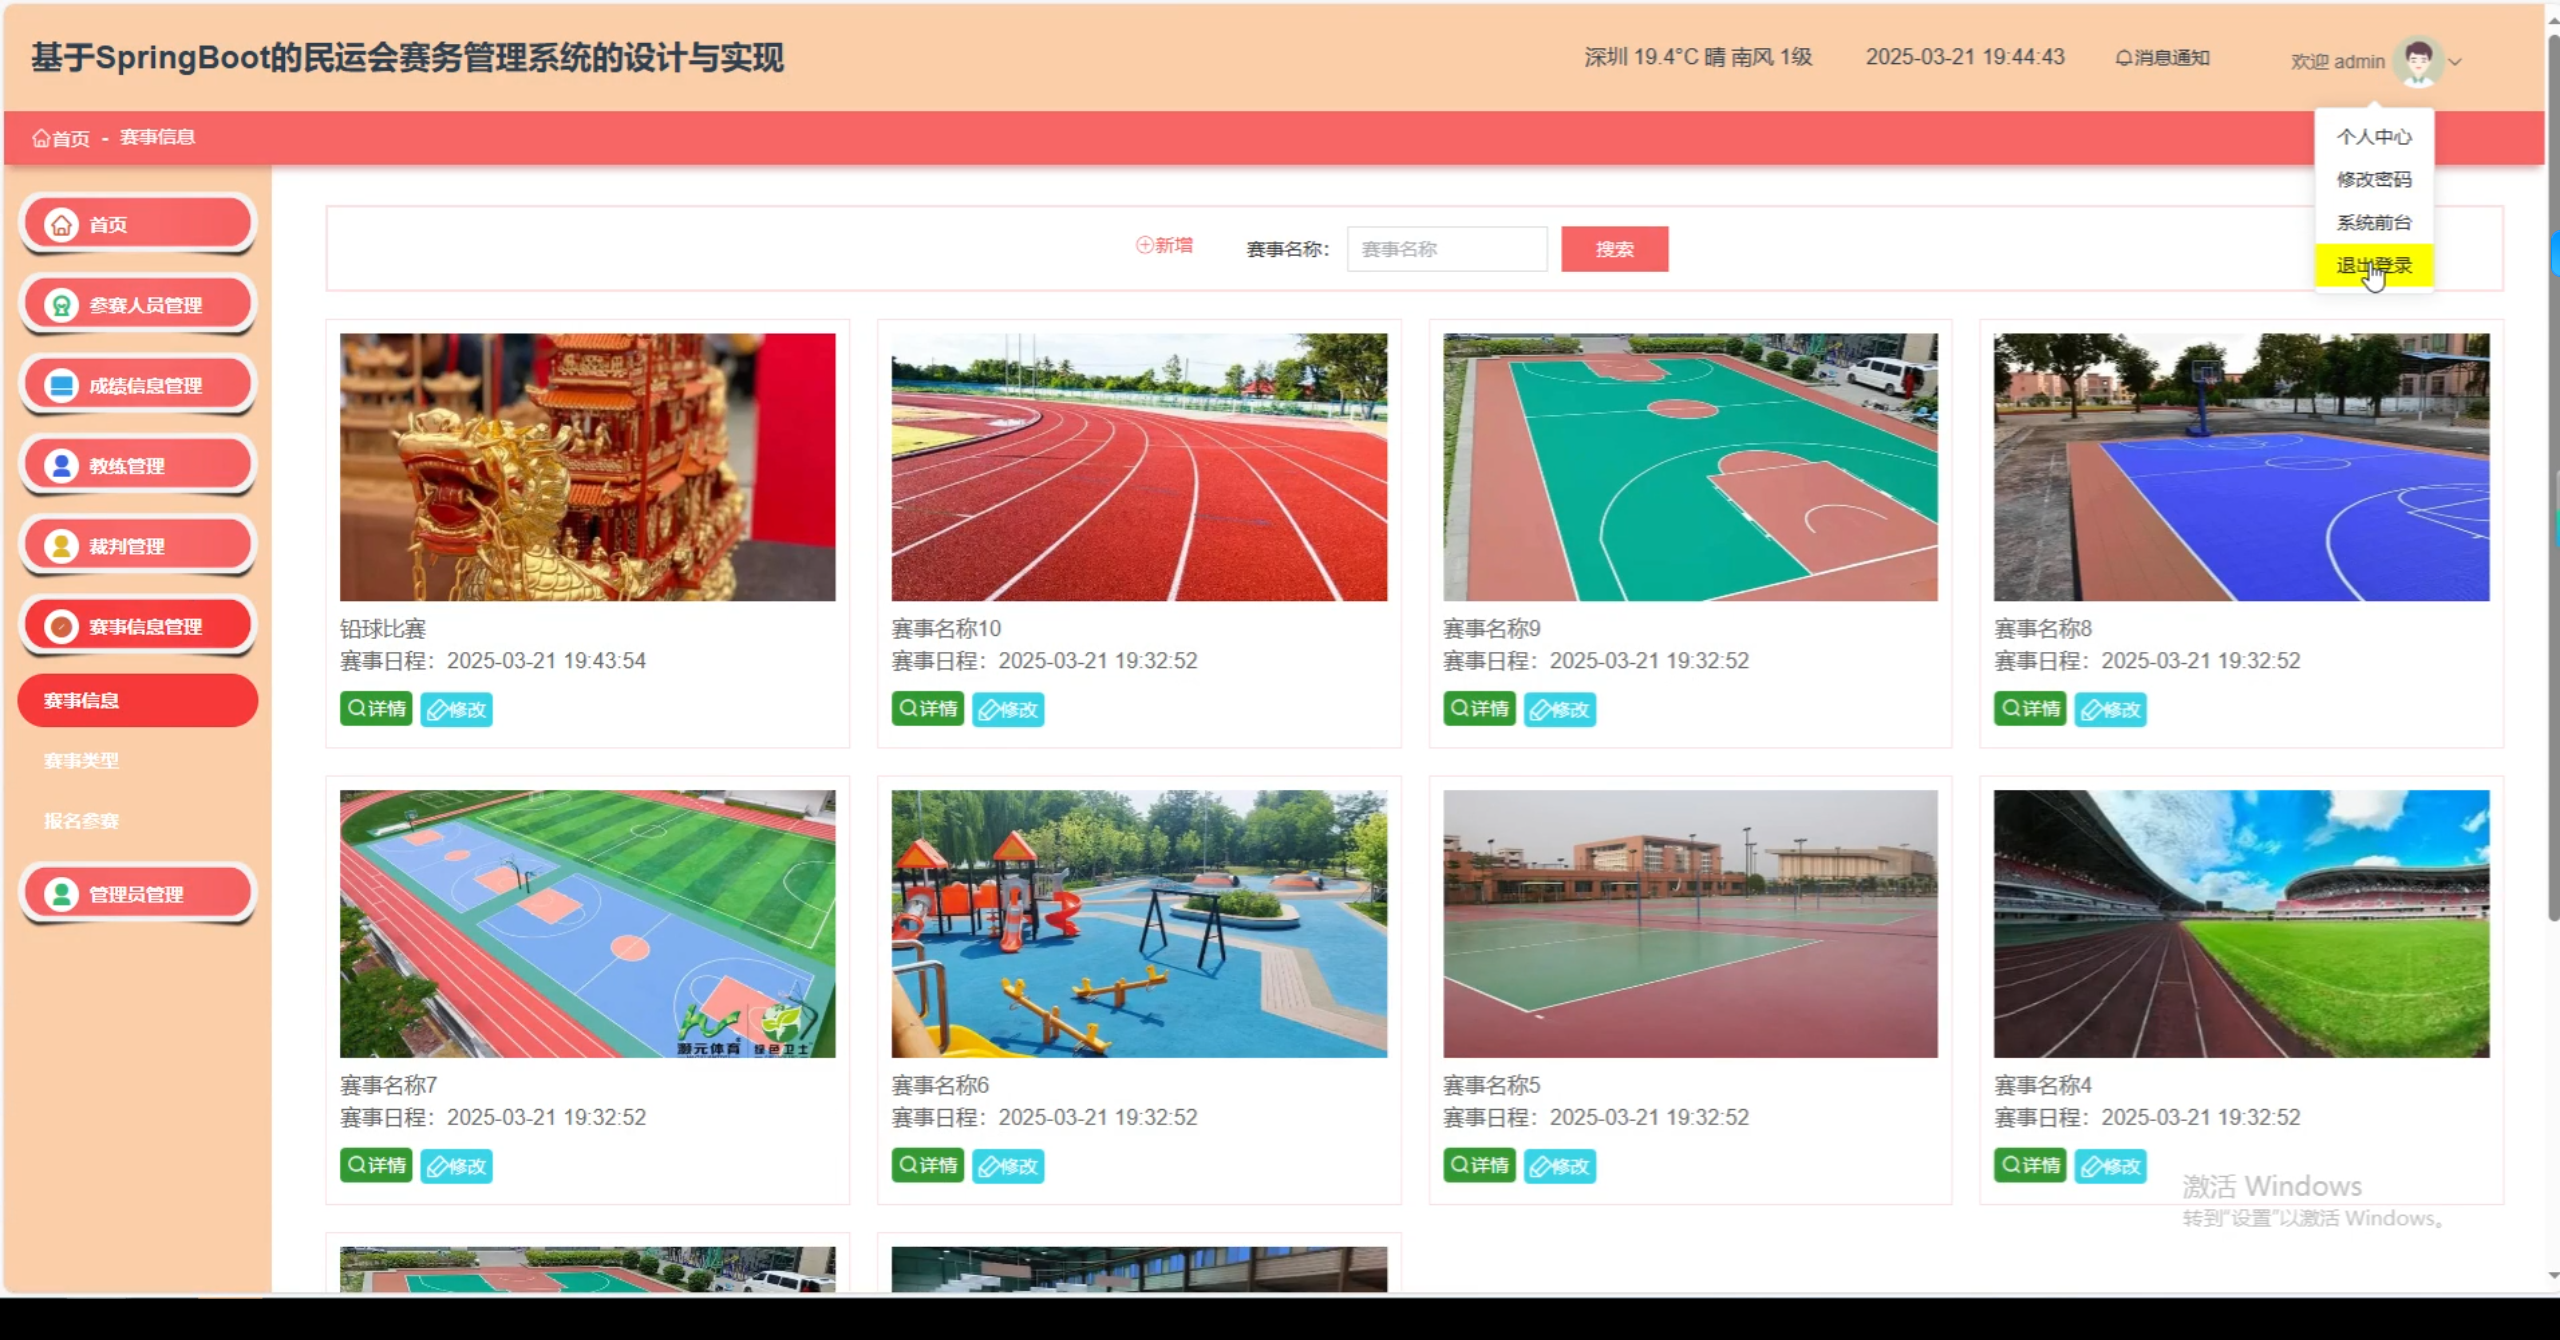Collapse the 赛事信息管理 sidebar menu

click(x=138, y=626)
